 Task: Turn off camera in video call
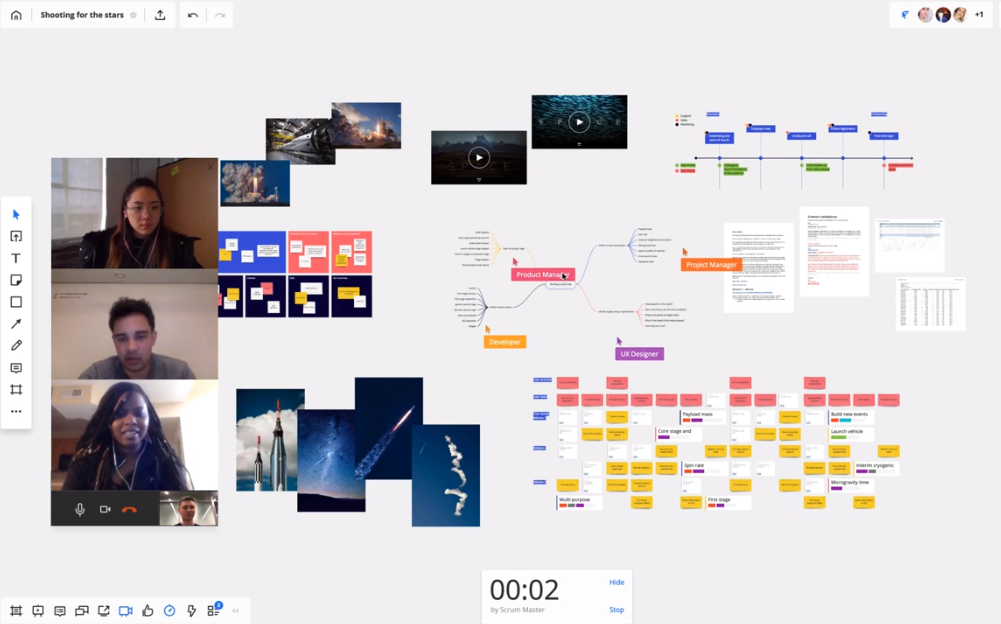pos(105,509)
